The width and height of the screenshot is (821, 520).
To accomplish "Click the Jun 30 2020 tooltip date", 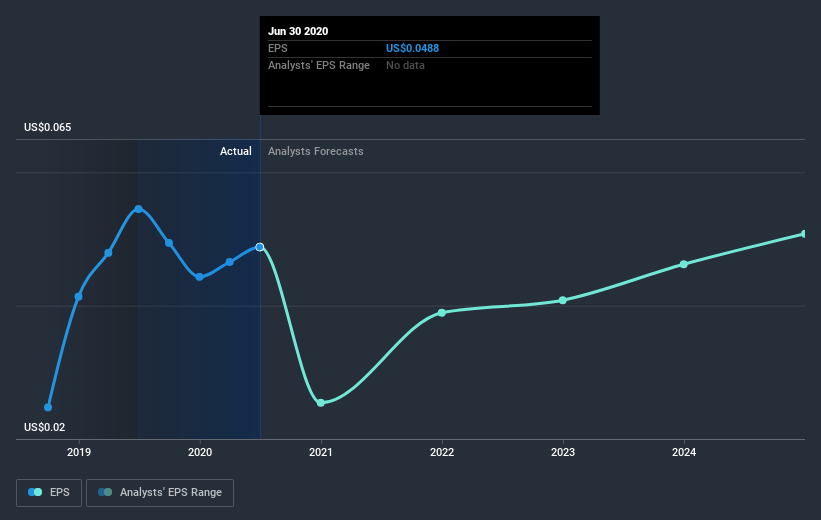I will (298, 31).
